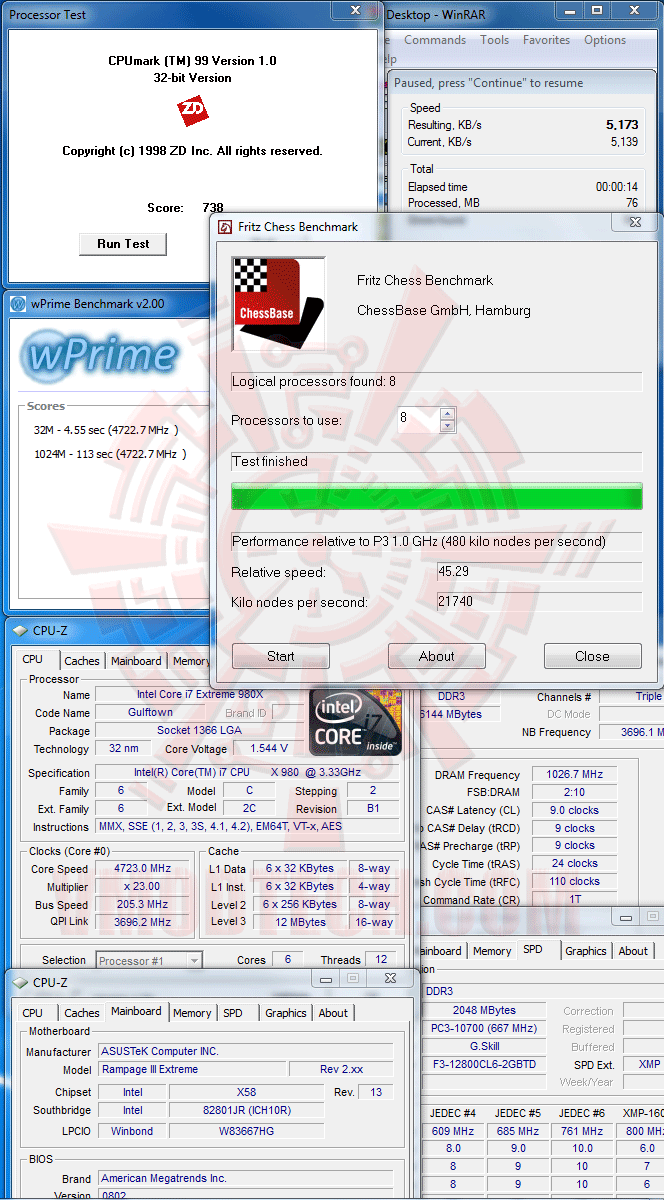Click the processor name Intel Core i7 Extreme 980X
Viewport: 664px width, 1200px height.
tap(201, 694)
